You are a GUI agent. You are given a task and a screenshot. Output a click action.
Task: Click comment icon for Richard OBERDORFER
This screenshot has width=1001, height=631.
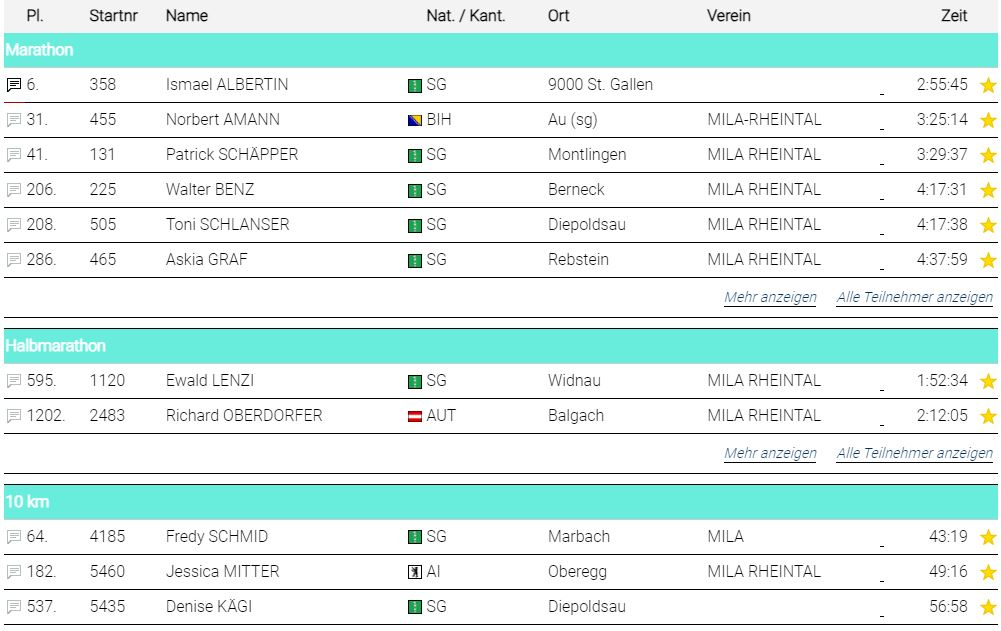[14, 416]
